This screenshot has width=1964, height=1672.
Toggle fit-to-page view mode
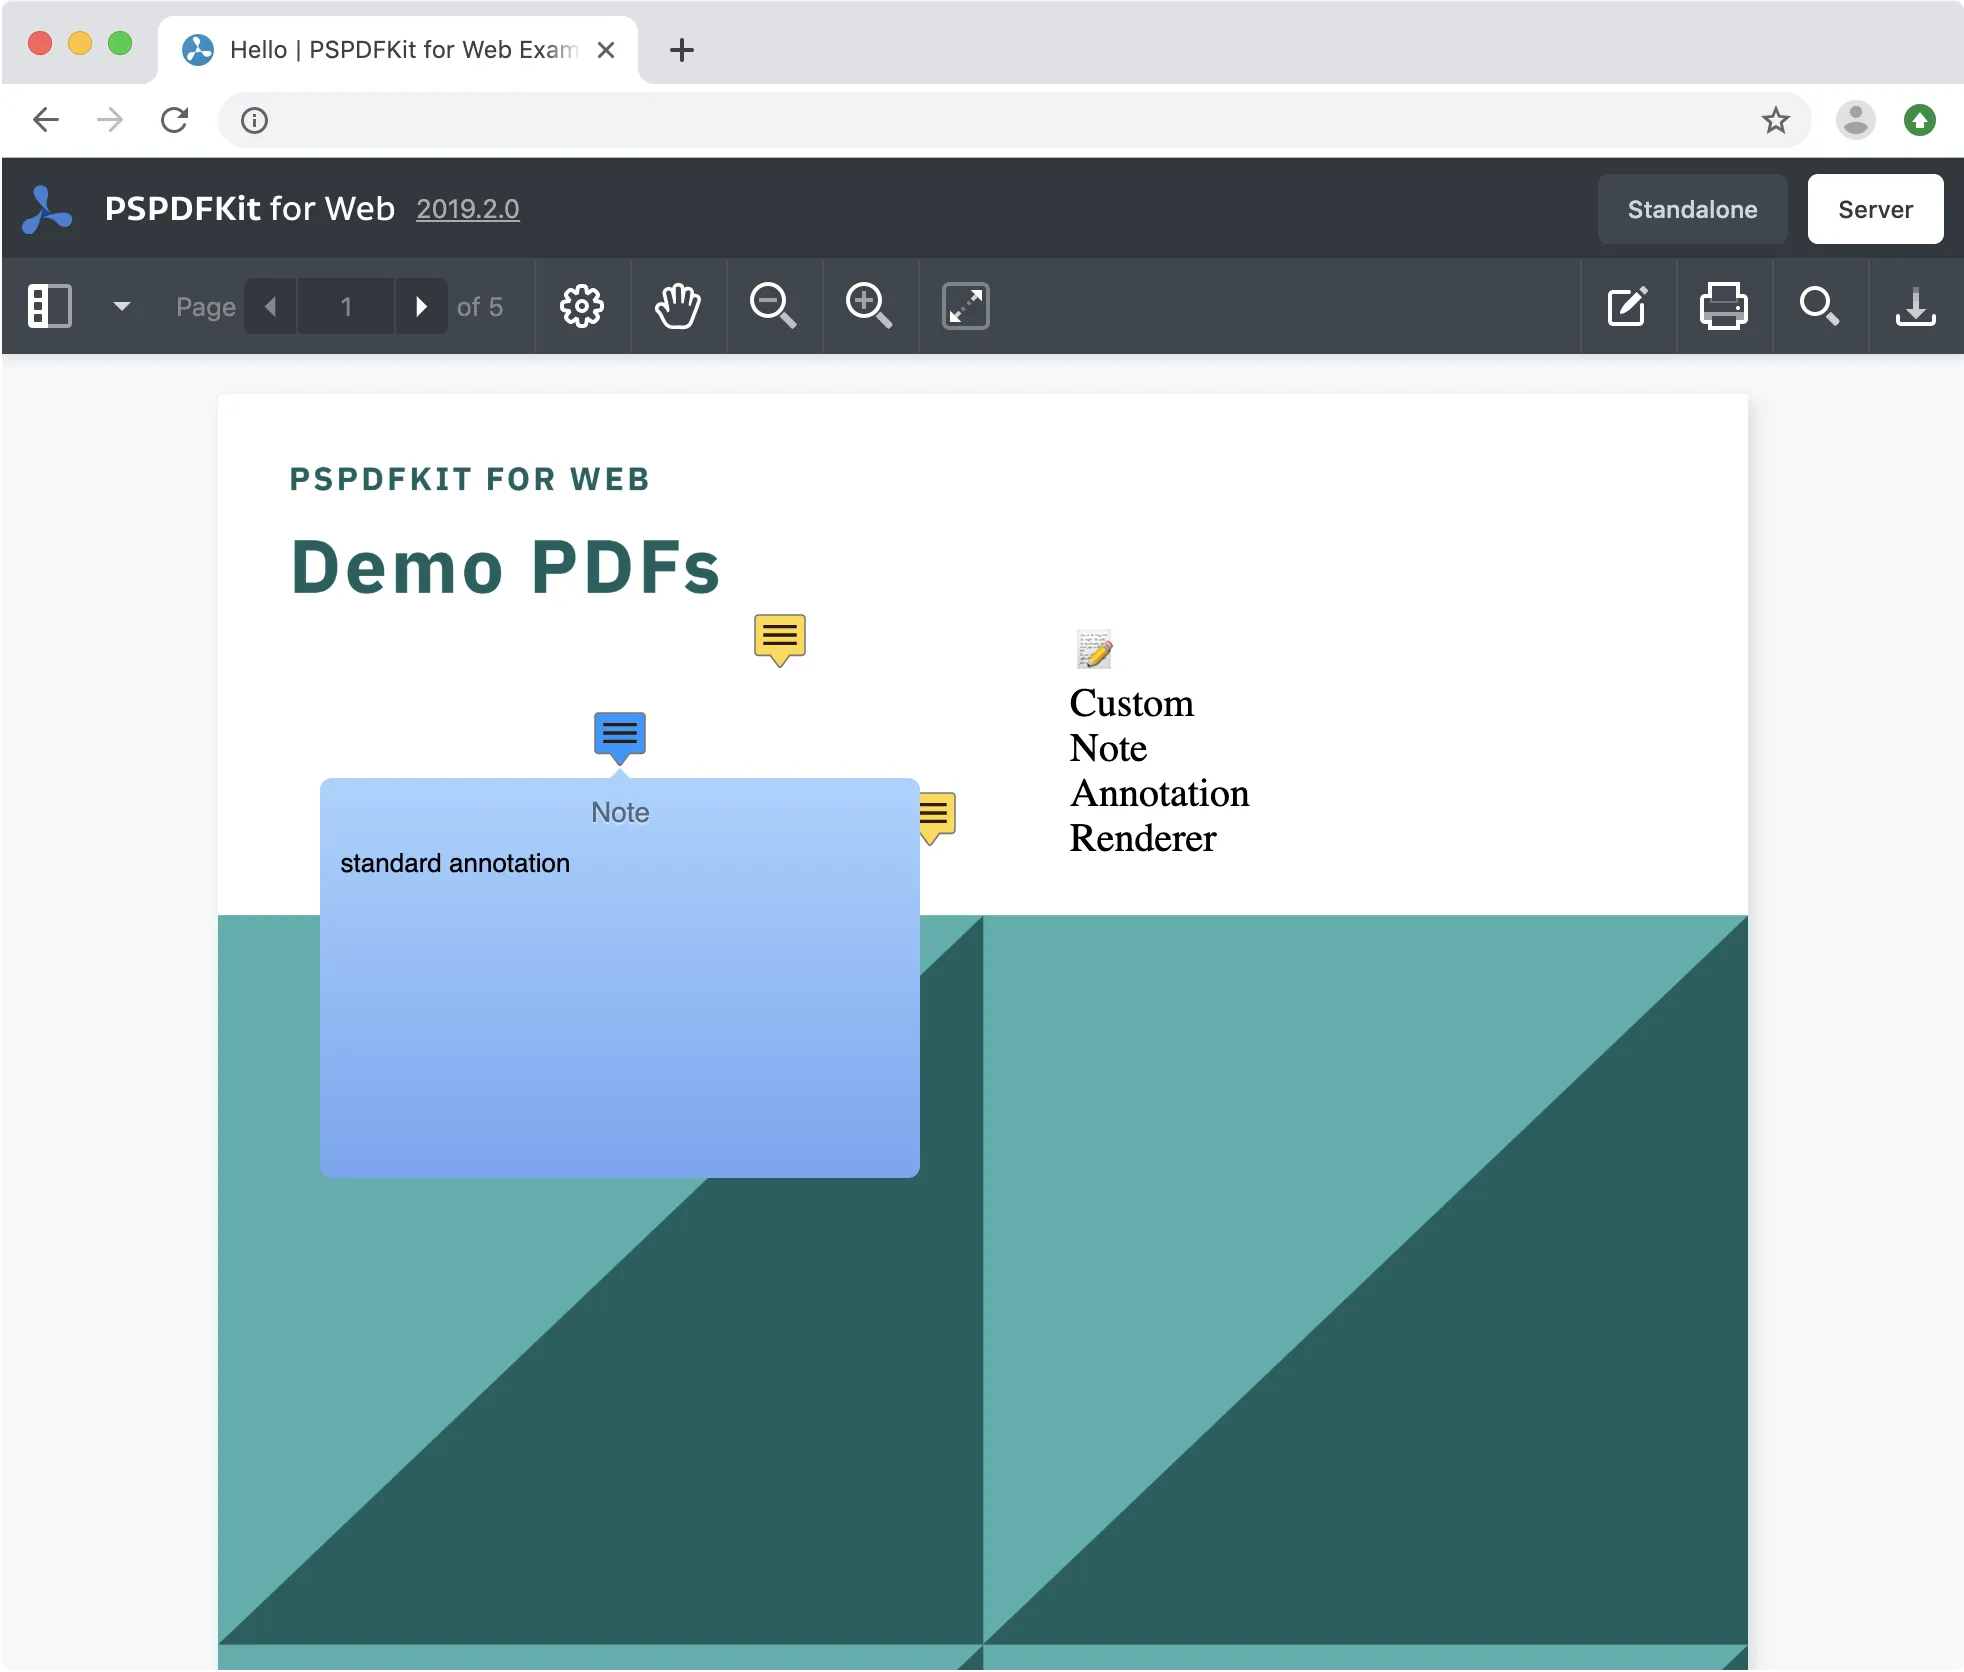[x=965, y=306]
